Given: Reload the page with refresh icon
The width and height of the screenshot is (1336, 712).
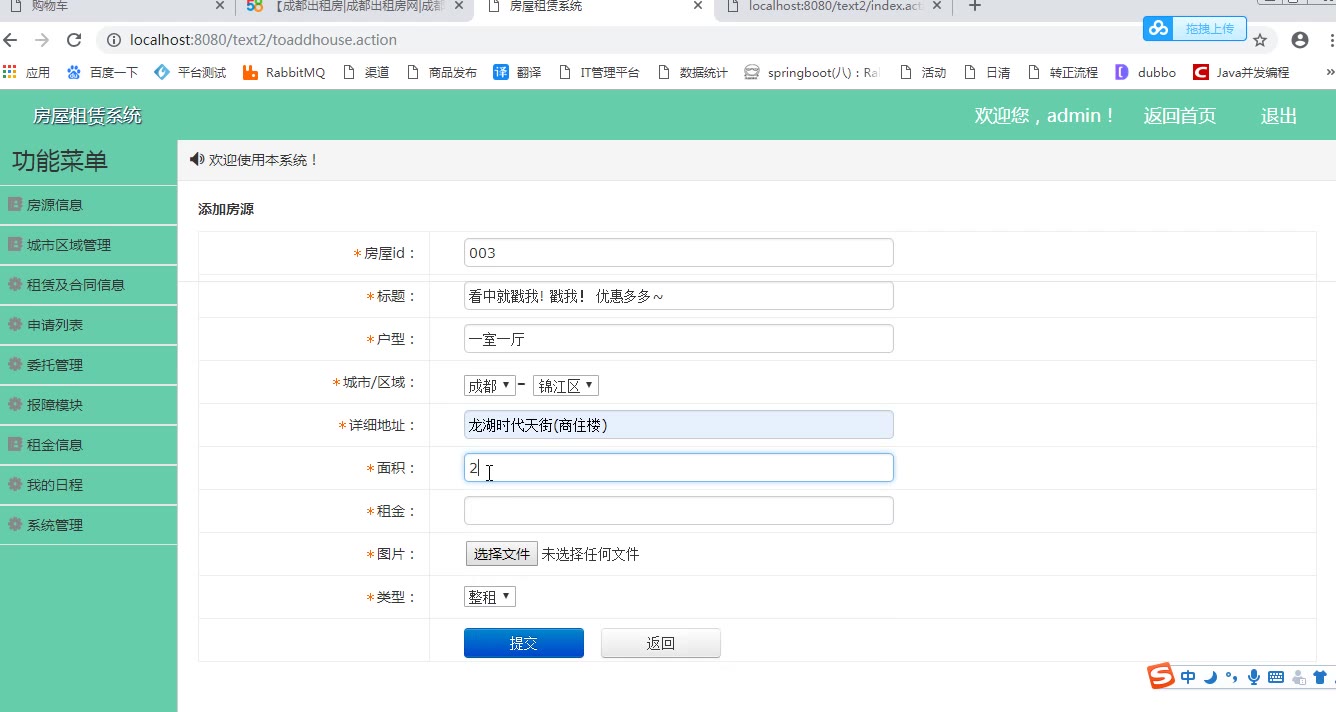Looking at the screenshot, I should click(x=74, y=40).
